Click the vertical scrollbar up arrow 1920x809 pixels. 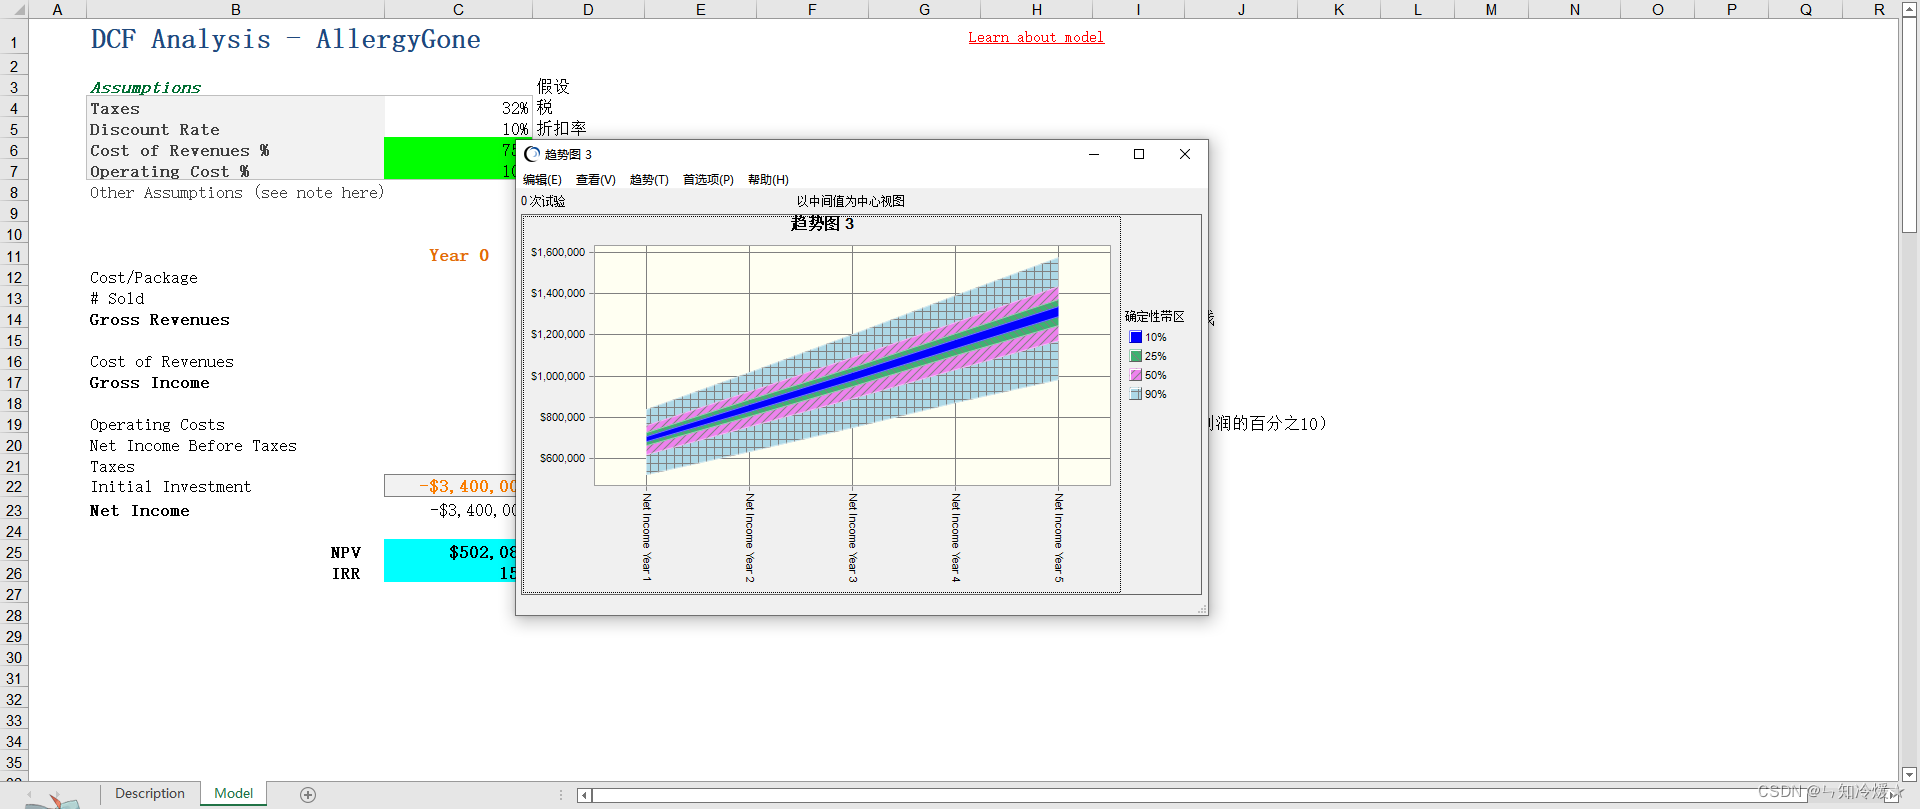[1909, 9]
